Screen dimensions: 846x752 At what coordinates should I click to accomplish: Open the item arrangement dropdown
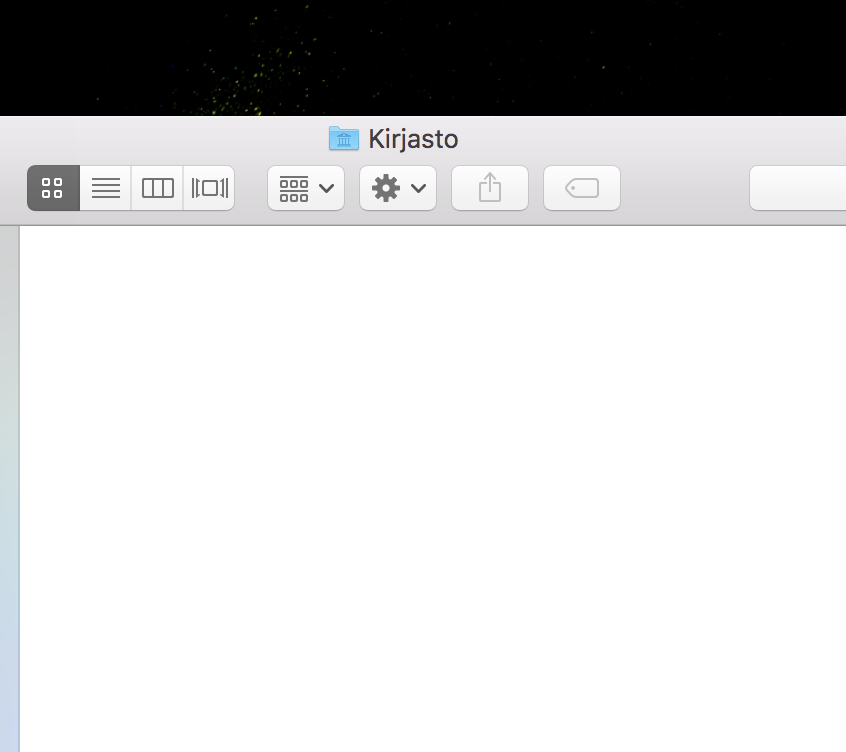coord(306,188)
